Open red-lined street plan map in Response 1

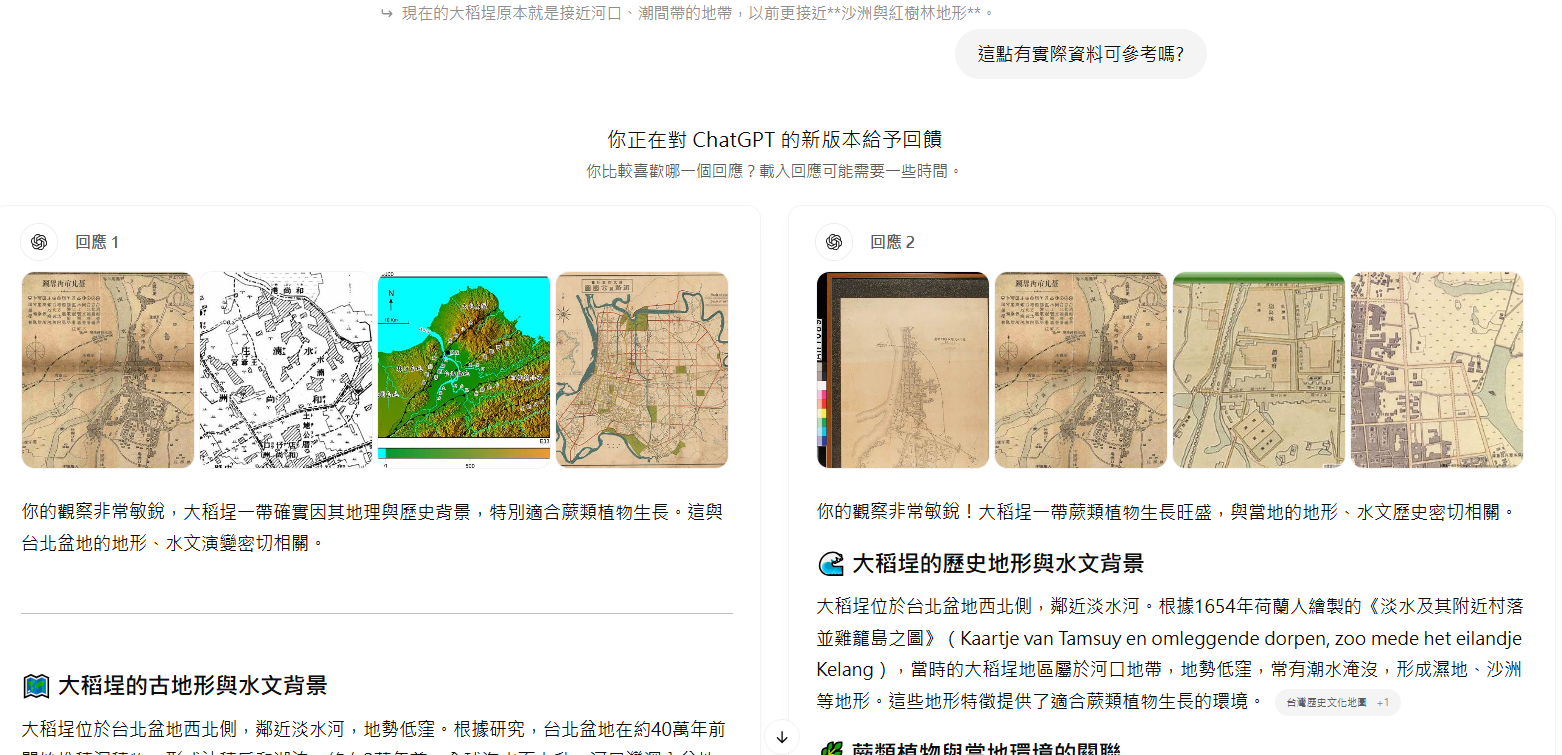tap(642, 370)
